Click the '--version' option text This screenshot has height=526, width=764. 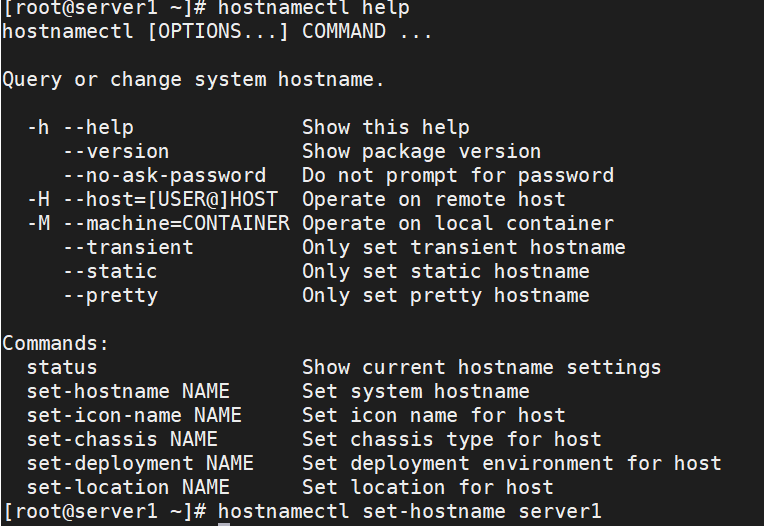116,151
